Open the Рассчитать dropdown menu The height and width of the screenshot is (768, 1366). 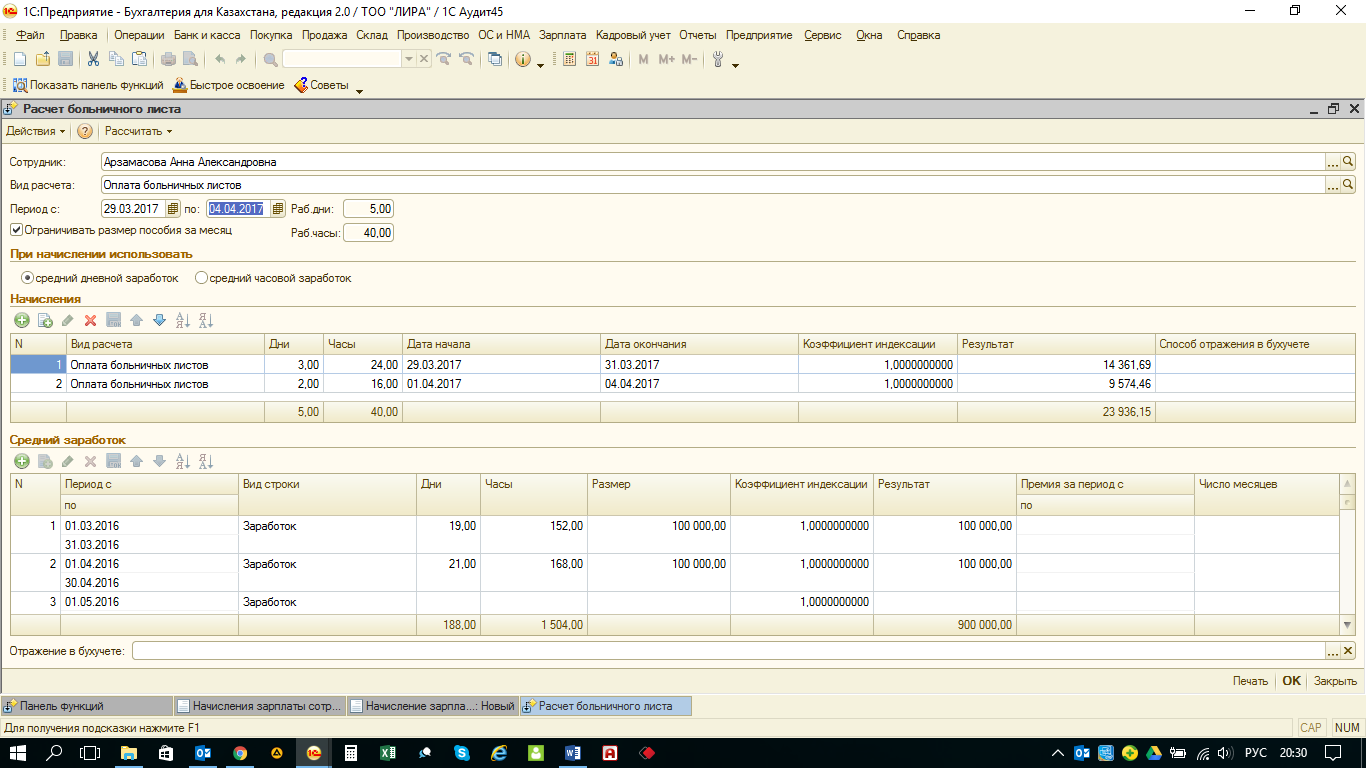pyautogui.click(x=138, y=131)
